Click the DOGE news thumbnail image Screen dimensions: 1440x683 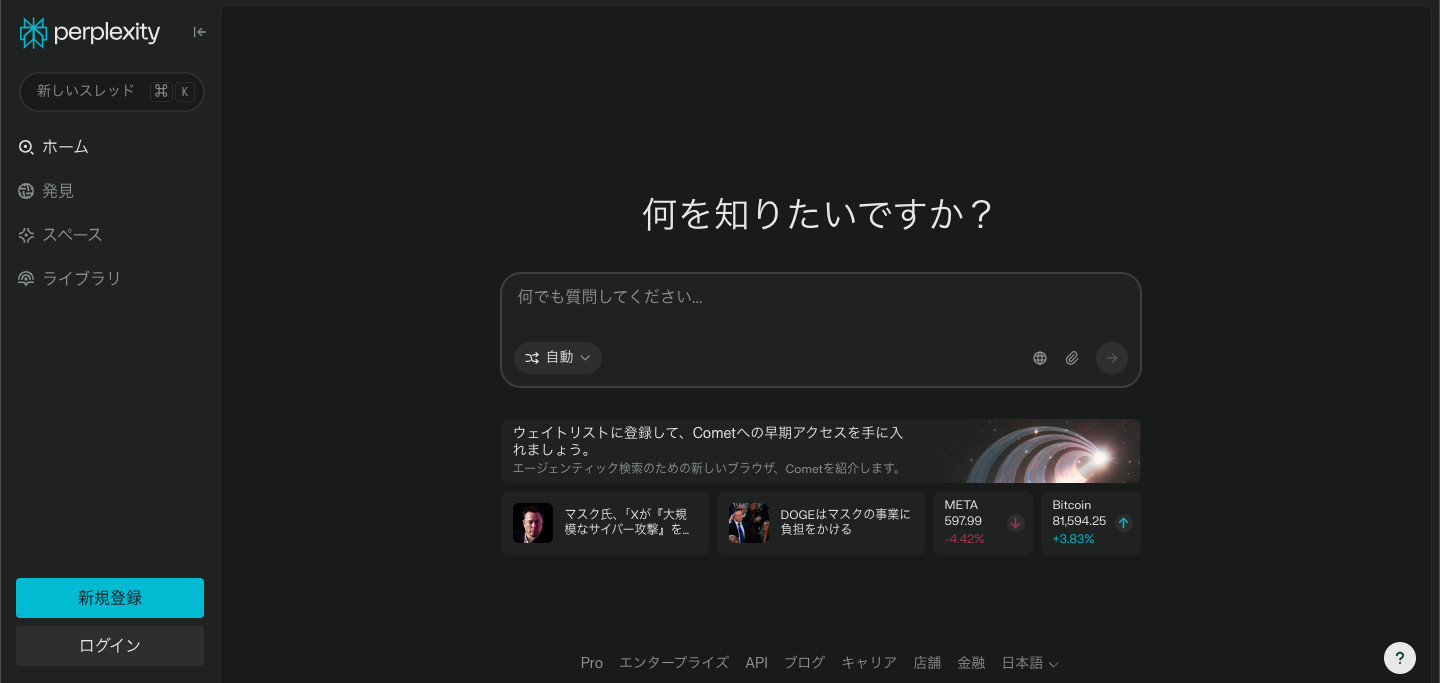point(749,523)
